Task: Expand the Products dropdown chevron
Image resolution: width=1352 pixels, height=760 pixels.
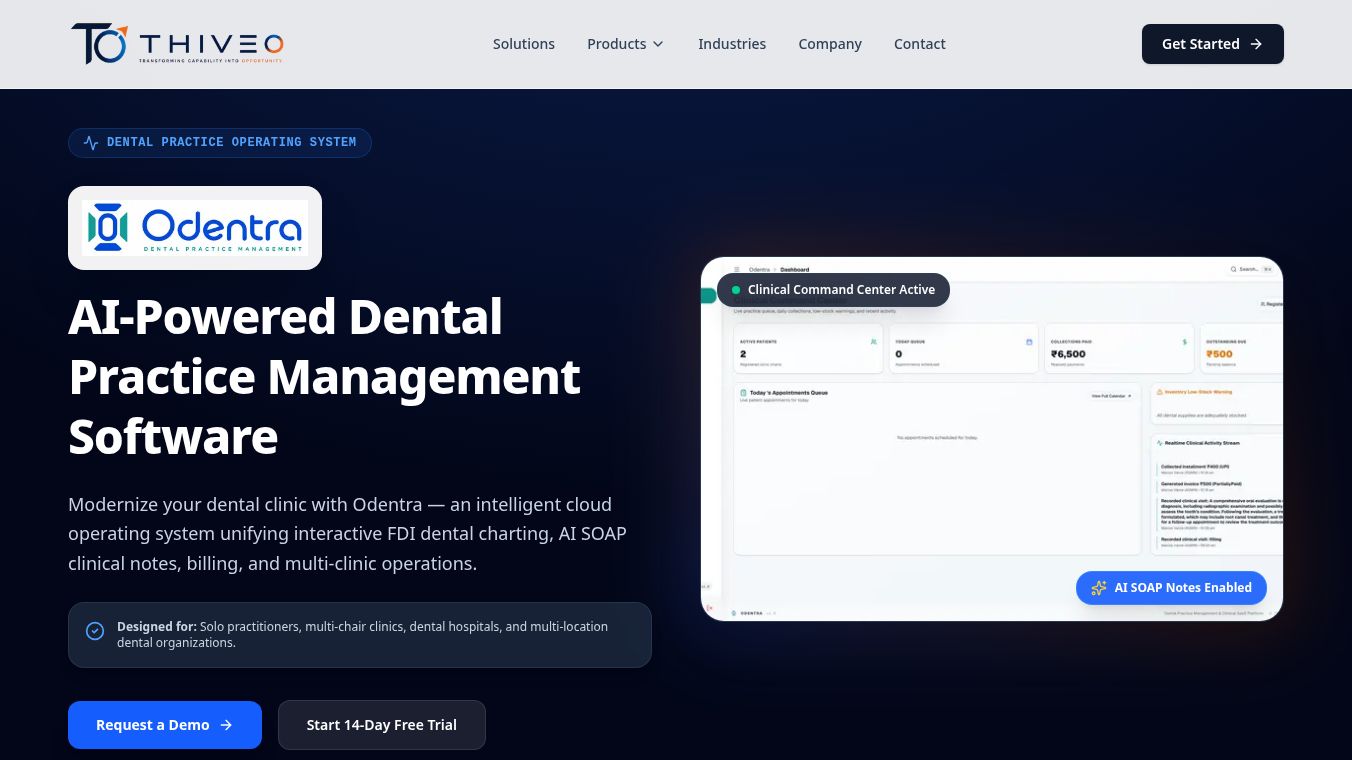Action: pos(658,44)
